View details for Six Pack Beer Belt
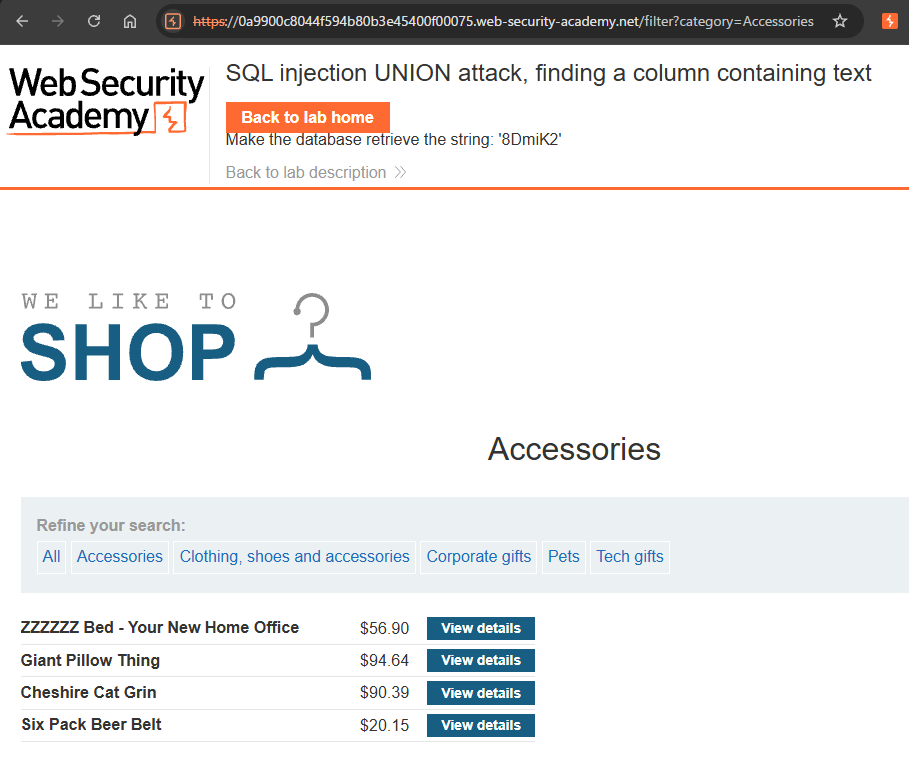The height and width of the screenshot is (778, 909). pos(481,725)
